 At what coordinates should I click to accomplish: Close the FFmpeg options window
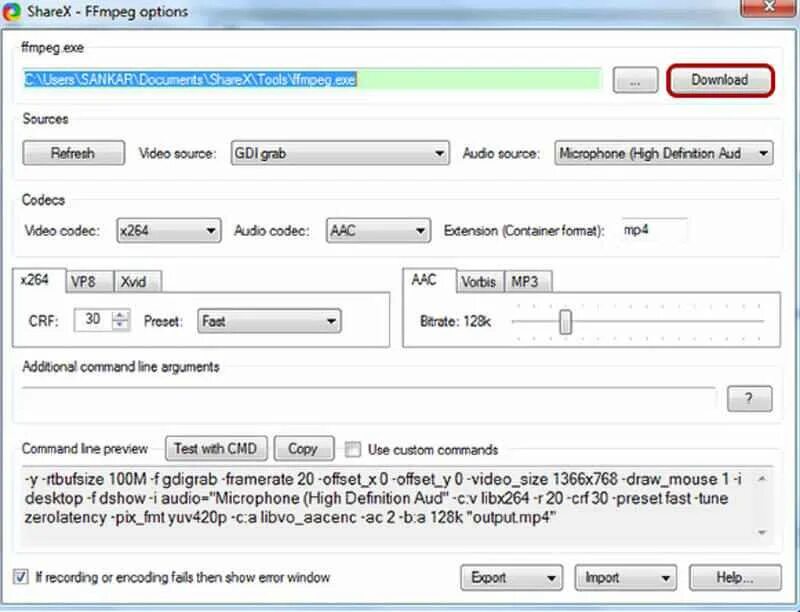[768, 7]
